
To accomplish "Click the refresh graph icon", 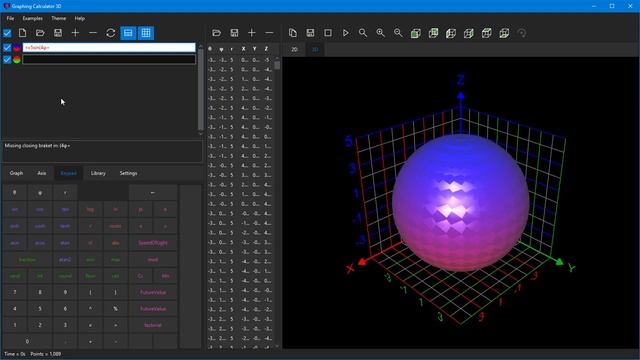I will pyautogui.click(x=111, y=33).
